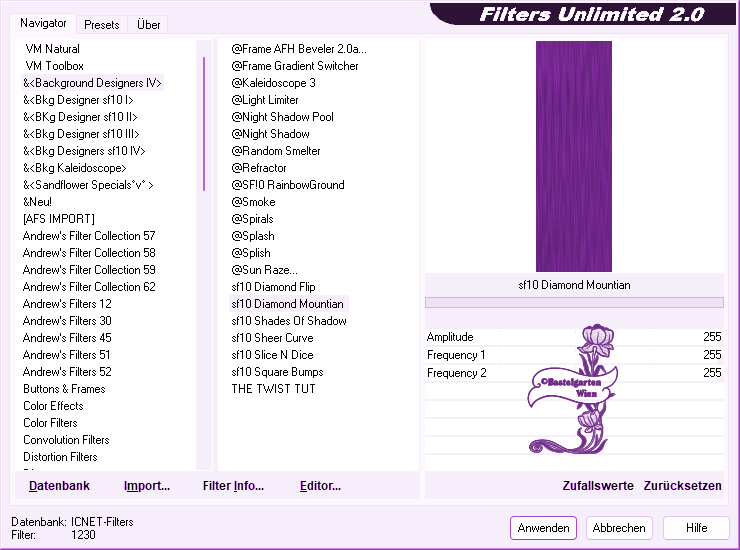The width and height of the screenshot is (740, 550).
Task: Choose @Splish filter
Action: point(251,253)
